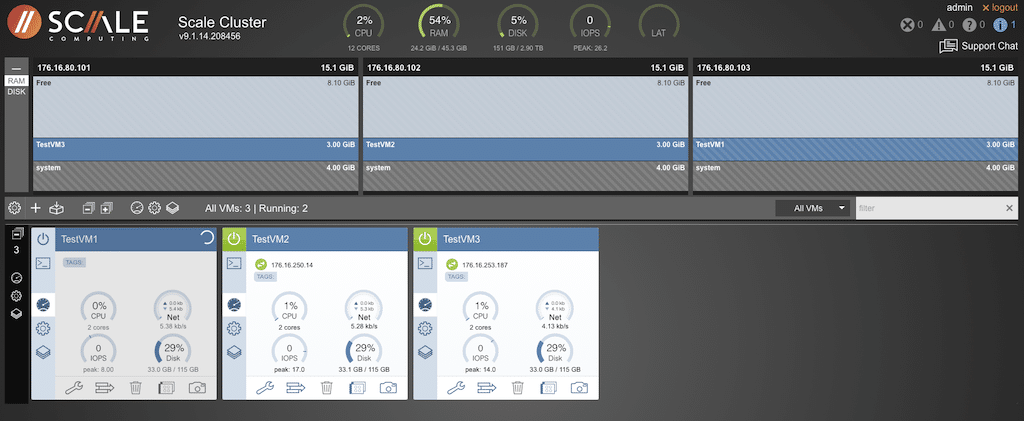Show informational alerts with the blue i icon

[x=1000, y=25]
